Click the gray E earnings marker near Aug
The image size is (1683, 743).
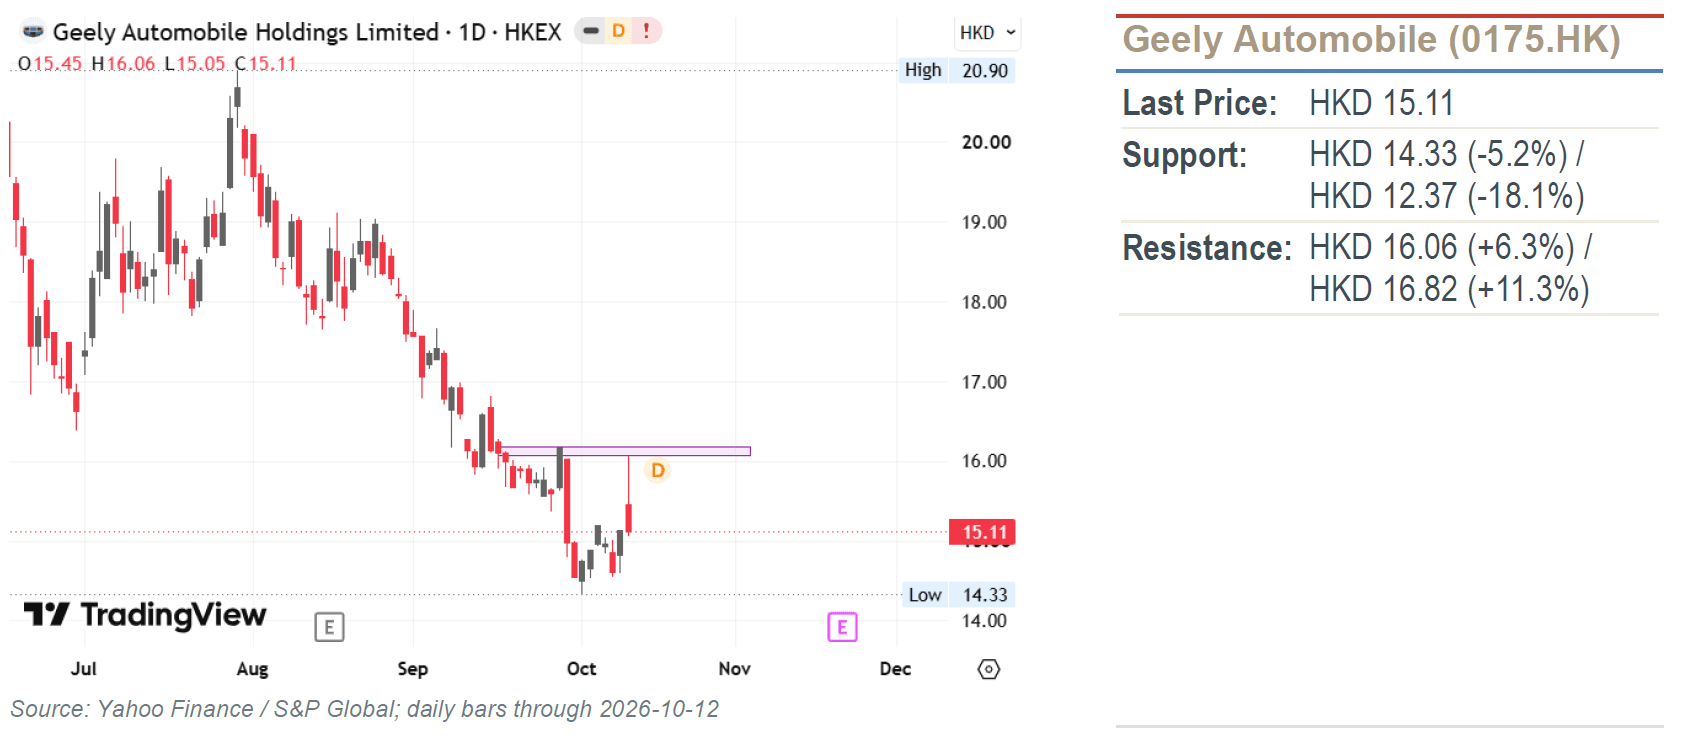(329, 627)
